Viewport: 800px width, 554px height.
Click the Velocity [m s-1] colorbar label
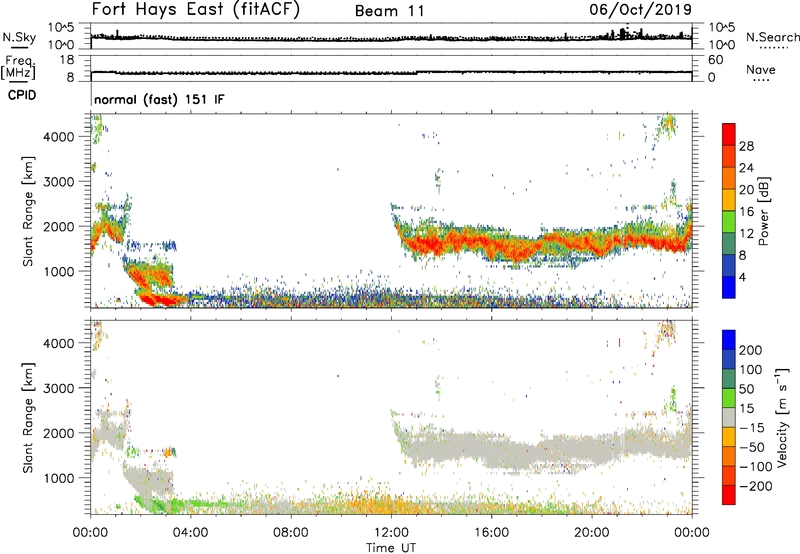point(781,417)
